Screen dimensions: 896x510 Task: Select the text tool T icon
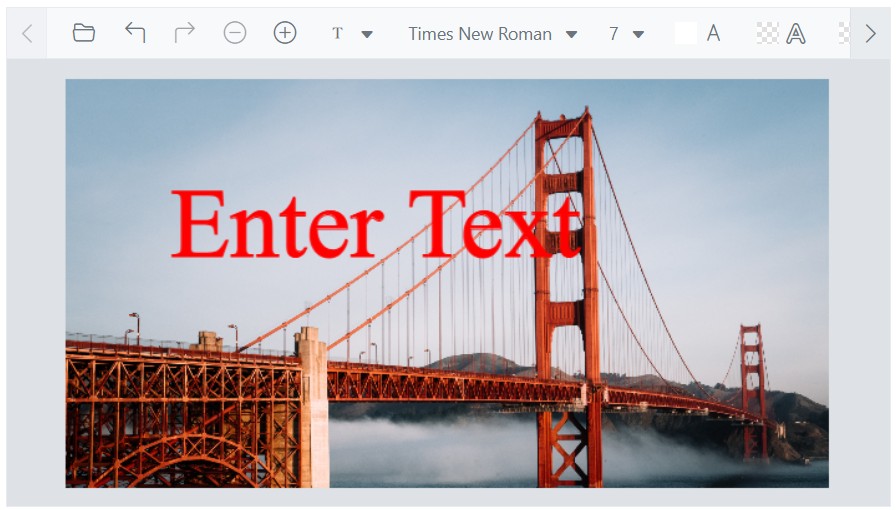tap(337, 34)
